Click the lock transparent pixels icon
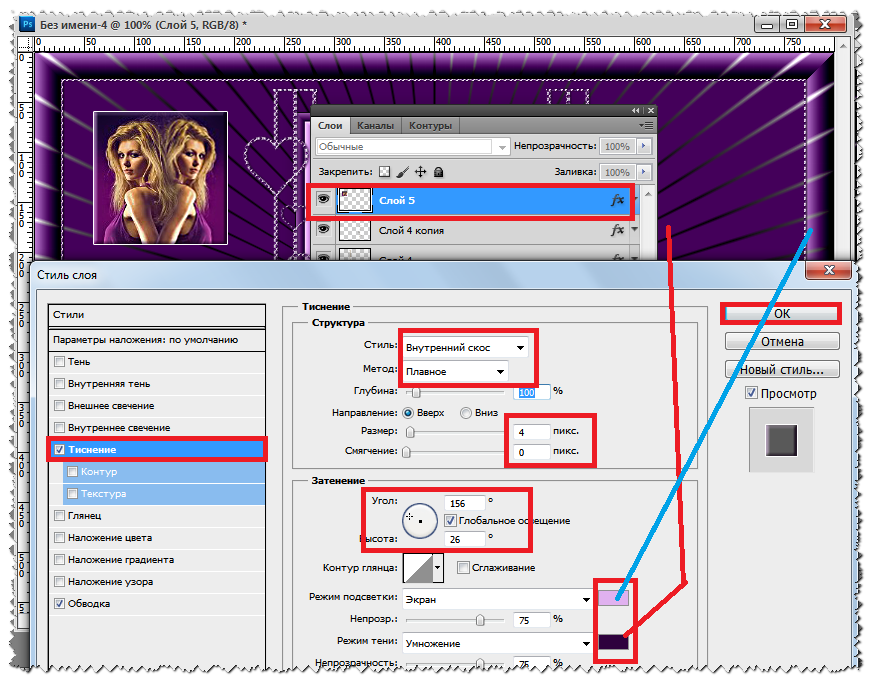Screen dimensions: 872x682 pos(384,172)
